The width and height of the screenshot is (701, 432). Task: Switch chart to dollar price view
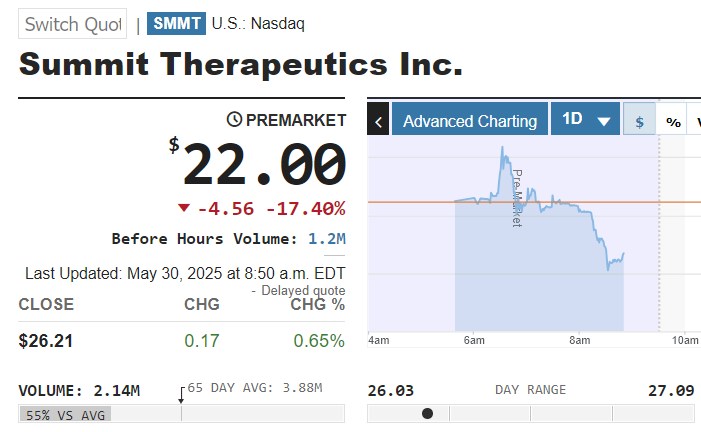coord(639,121)
